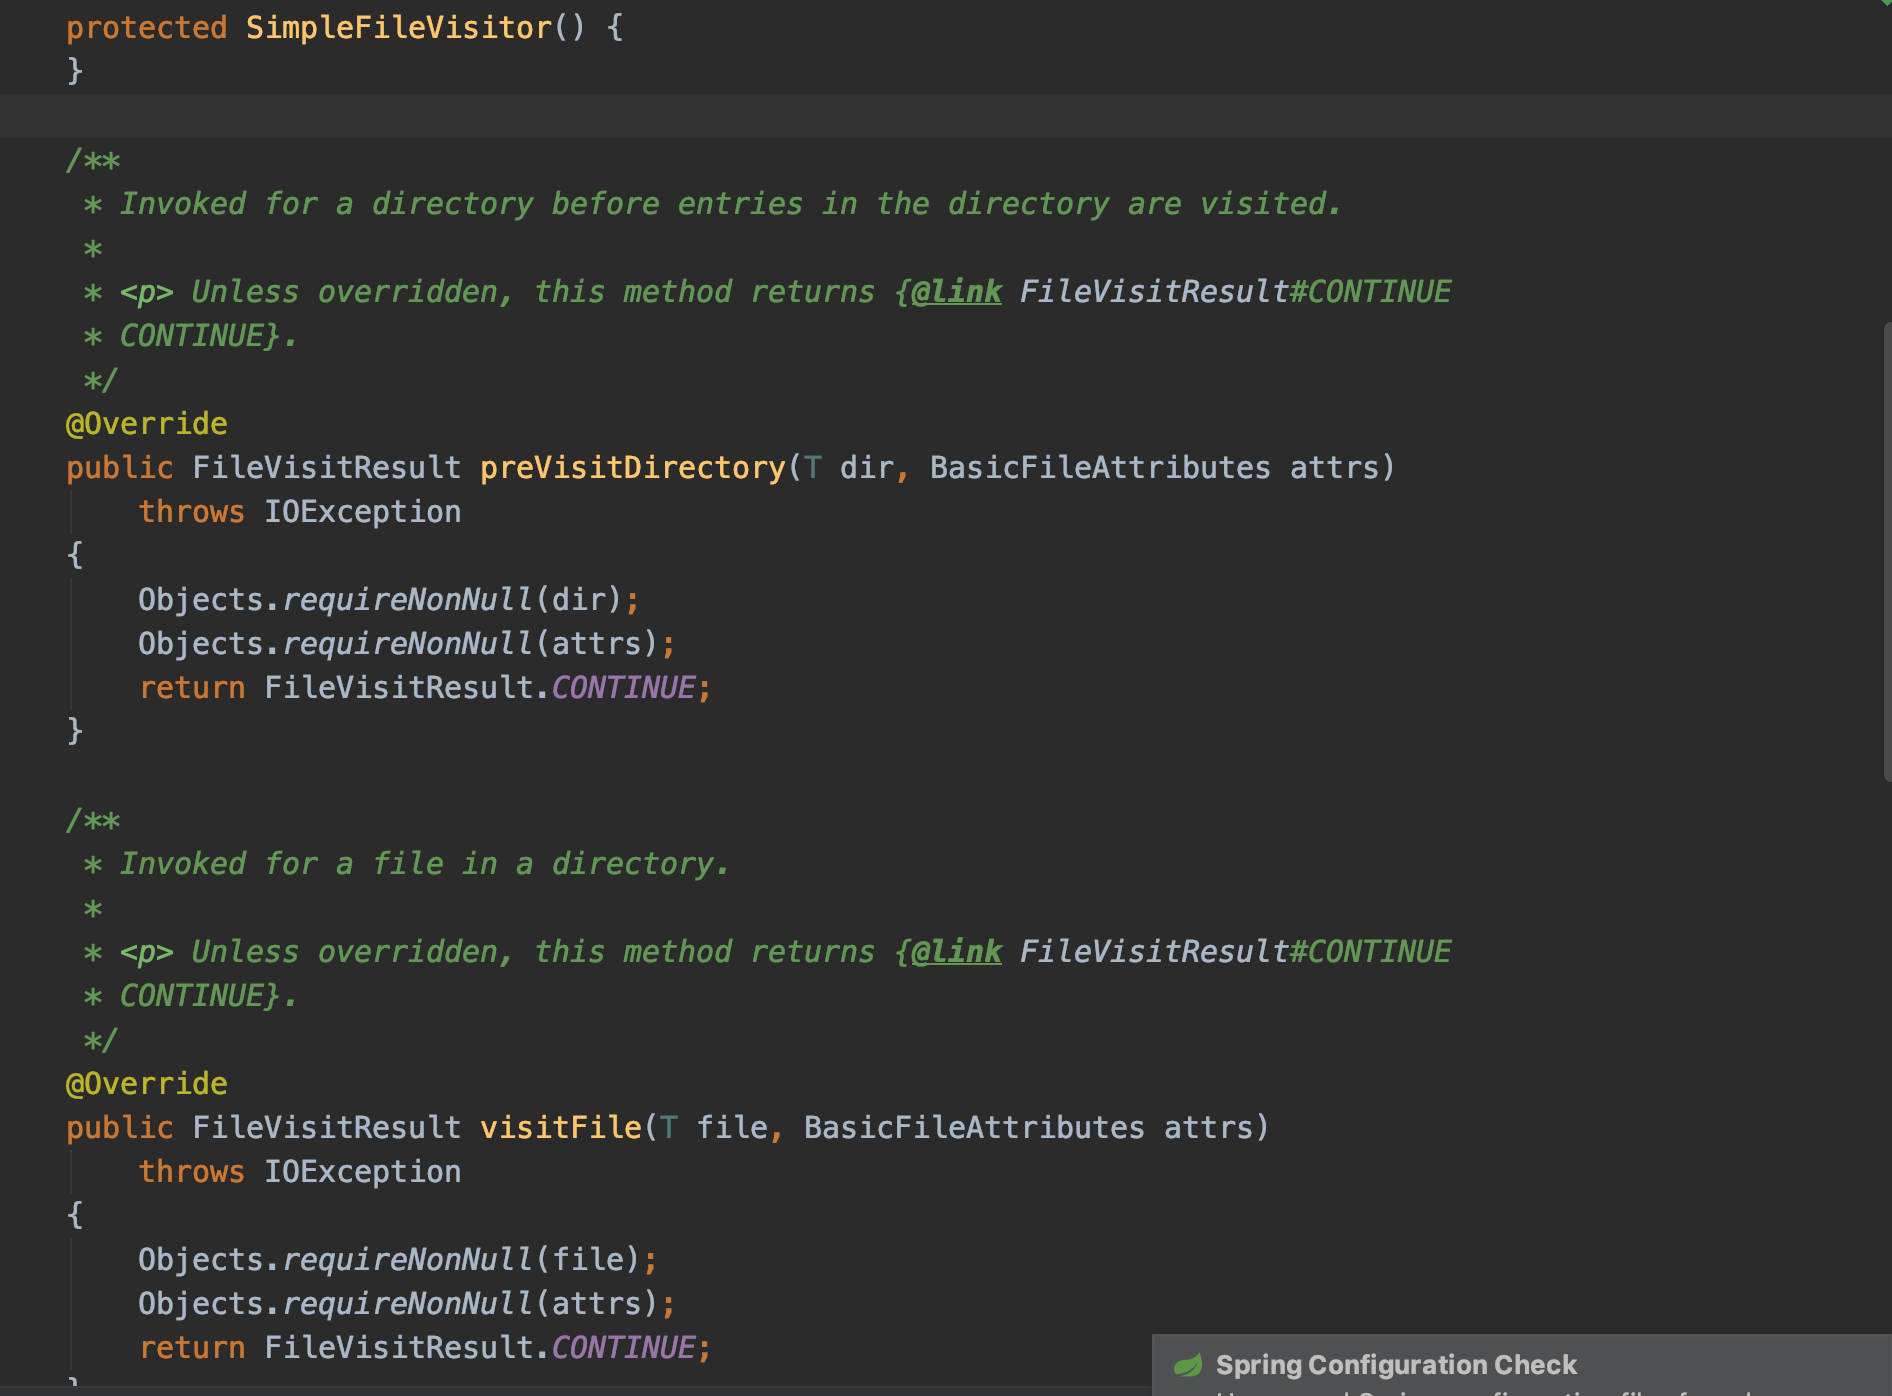Open the Spring Configuration Check notification
The height and width of the screenshot is (1396, 1892).
(1395, 1364)
